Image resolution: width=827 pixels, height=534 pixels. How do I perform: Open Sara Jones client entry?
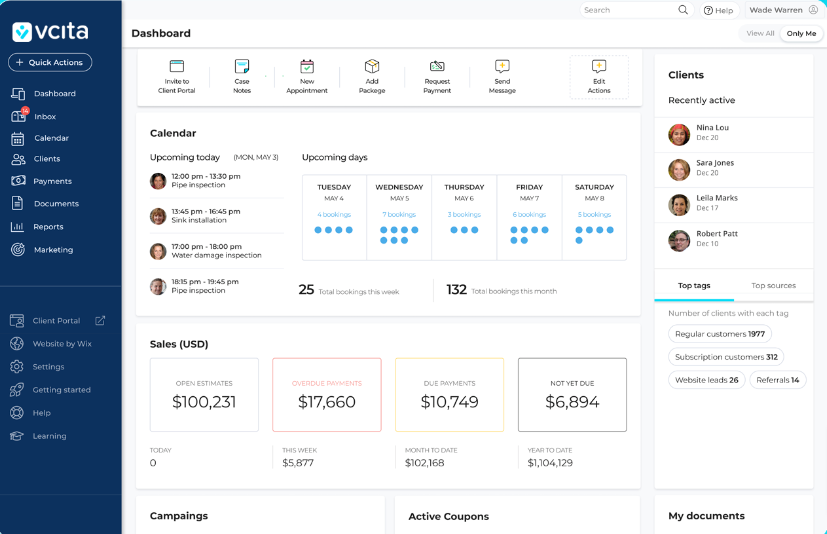(734, 170)
